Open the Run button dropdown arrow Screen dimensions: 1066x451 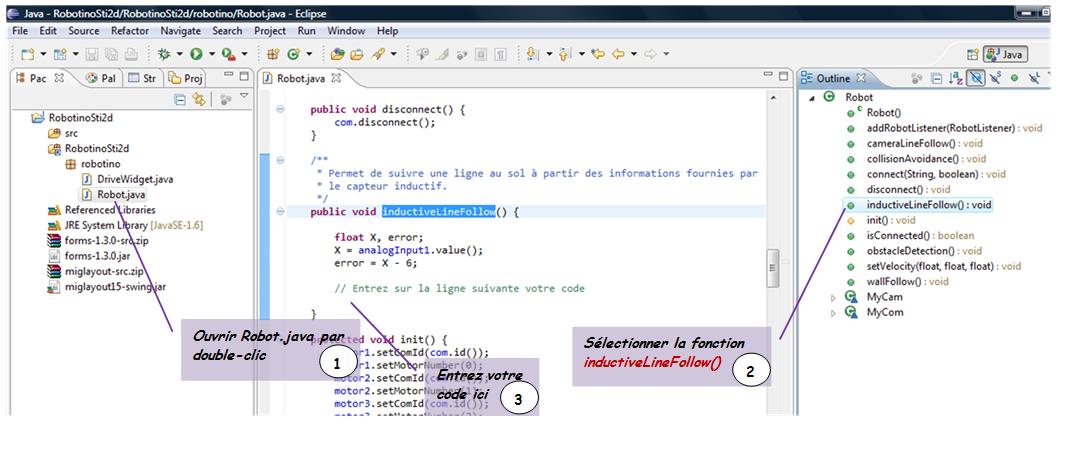tap(211, 55)
